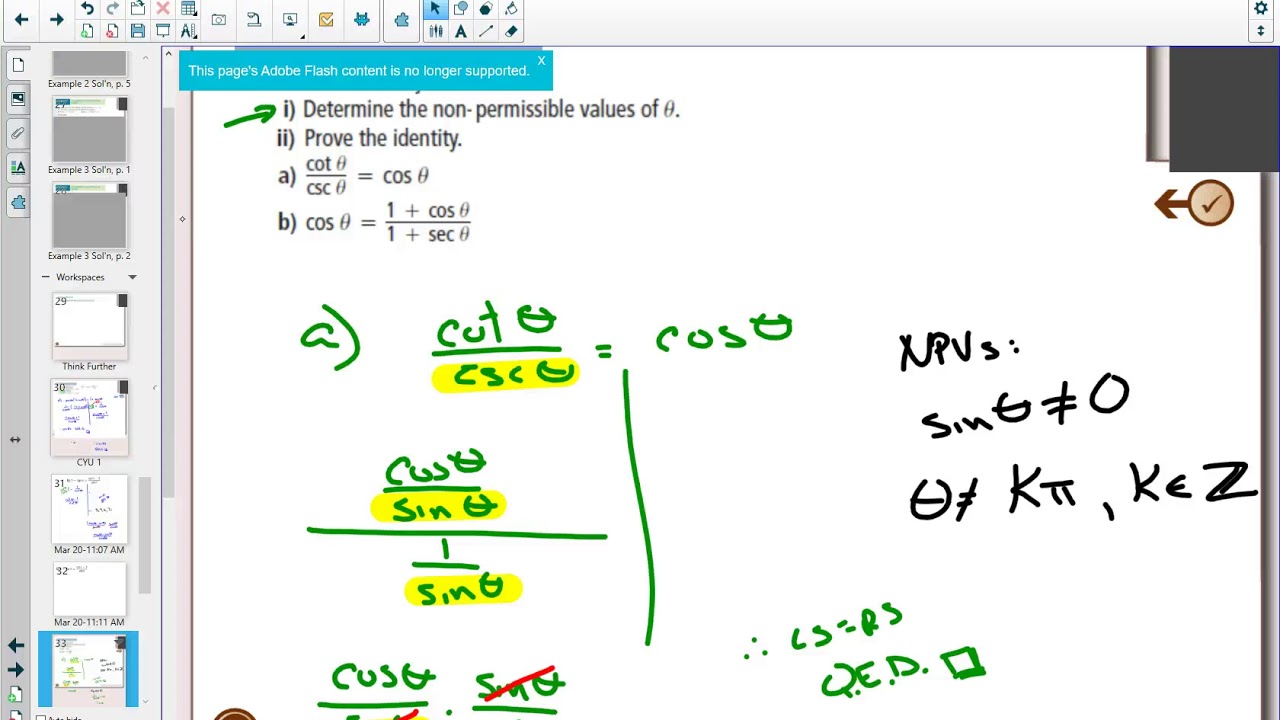Viewport: 1280px width, 720px height.
Task: Open the Response assessment checkmark tool
Action: tap(326, 20)
